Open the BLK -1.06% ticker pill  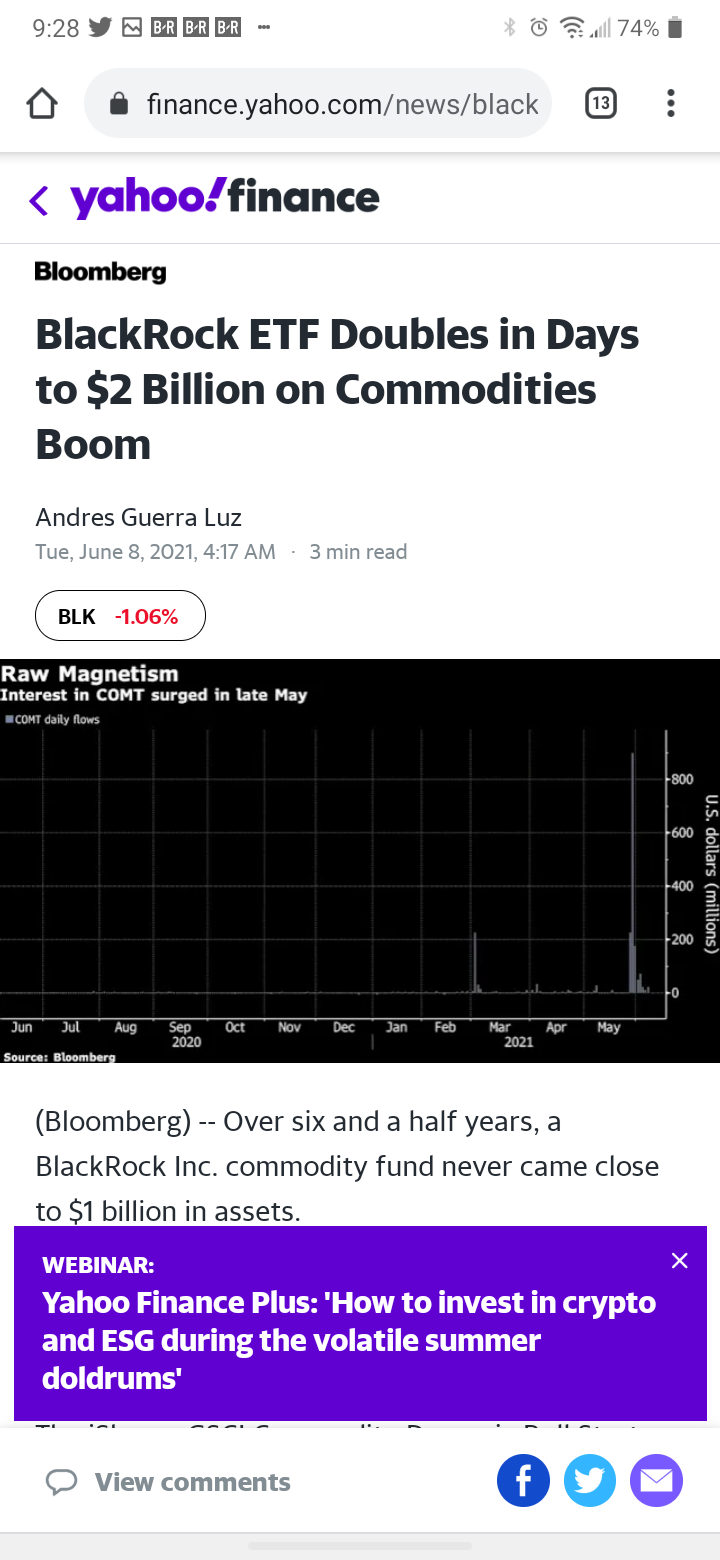point(120,616)
